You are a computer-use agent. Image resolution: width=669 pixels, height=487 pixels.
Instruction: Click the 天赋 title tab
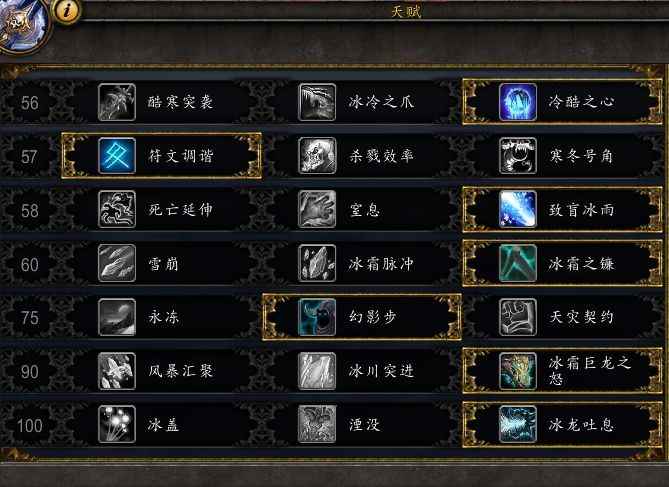click(406, 11)
